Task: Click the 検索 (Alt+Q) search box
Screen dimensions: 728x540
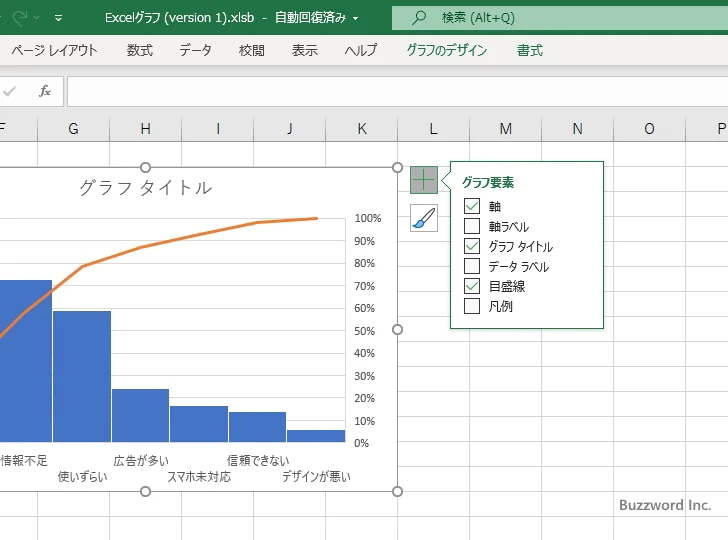Action: 560,18
